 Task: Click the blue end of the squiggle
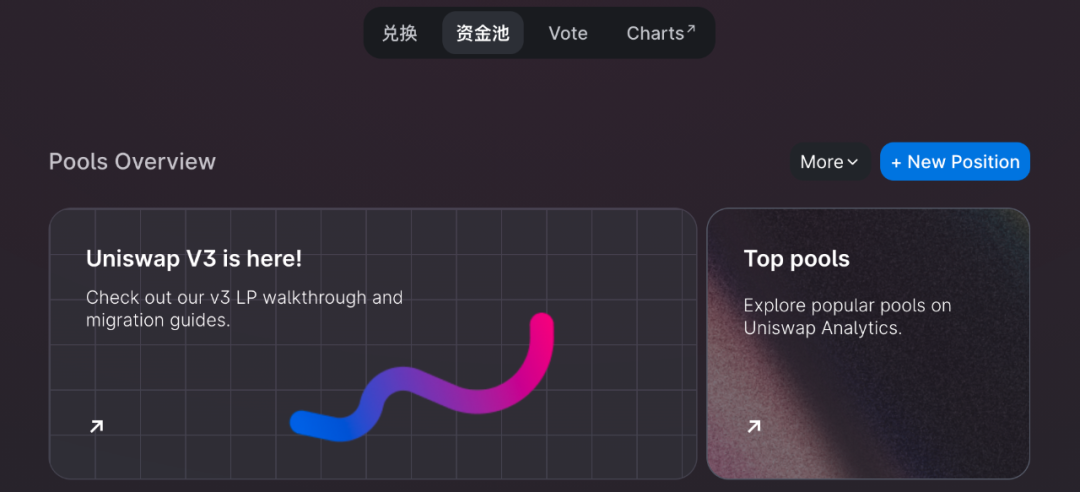point(304,422)
